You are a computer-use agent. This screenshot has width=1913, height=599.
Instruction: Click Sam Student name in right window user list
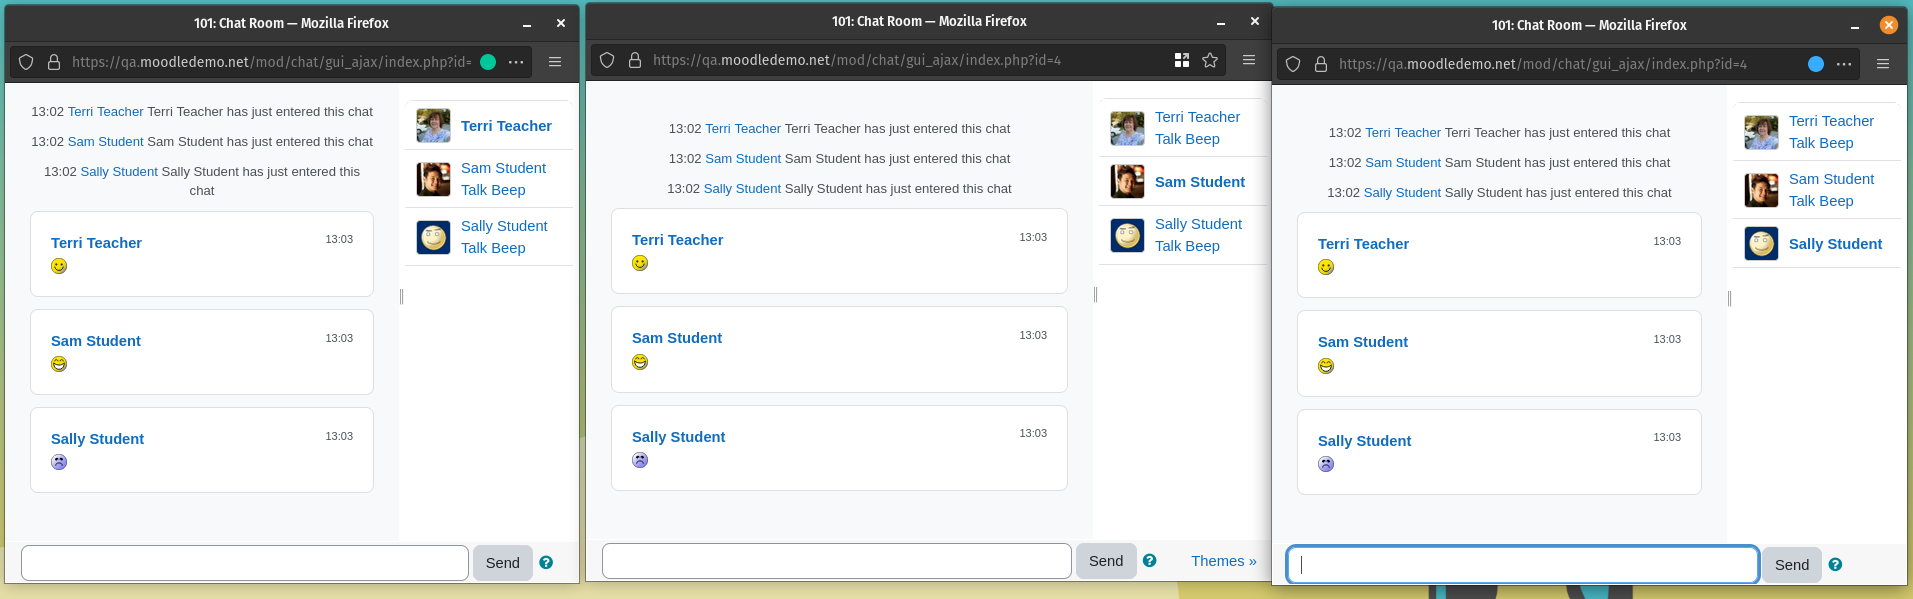tap(1831, 179)
